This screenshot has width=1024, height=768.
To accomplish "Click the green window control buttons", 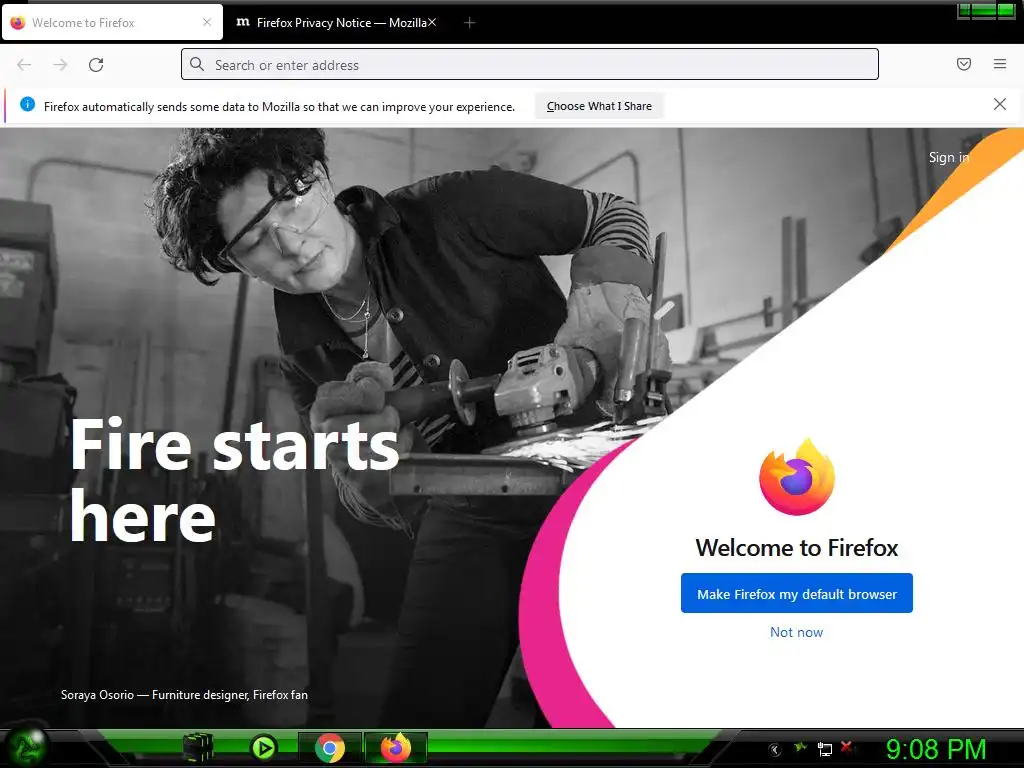I will pyautogui.click(x=986, y=11).
